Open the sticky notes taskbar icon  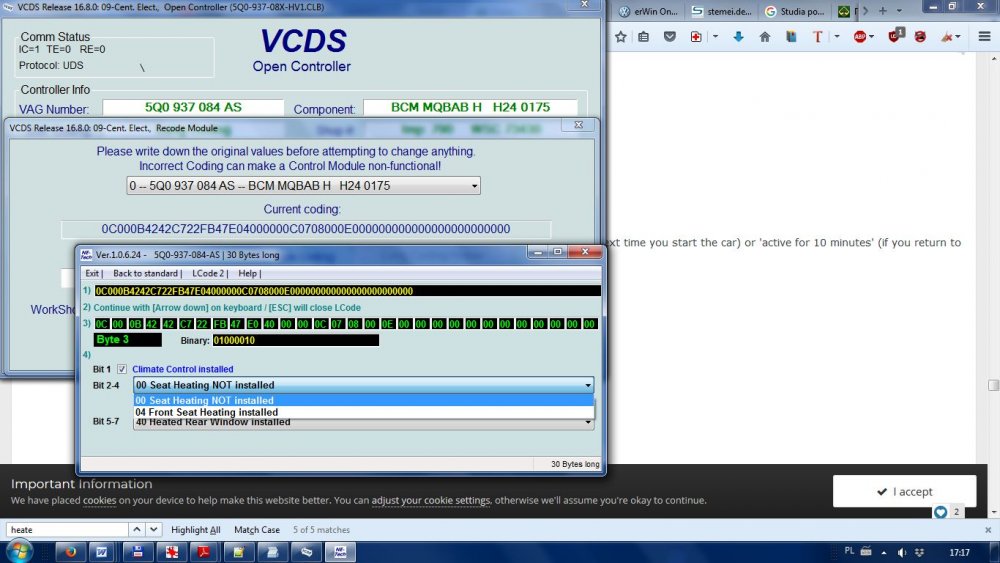pyautogui.click(x=239, y=552)
